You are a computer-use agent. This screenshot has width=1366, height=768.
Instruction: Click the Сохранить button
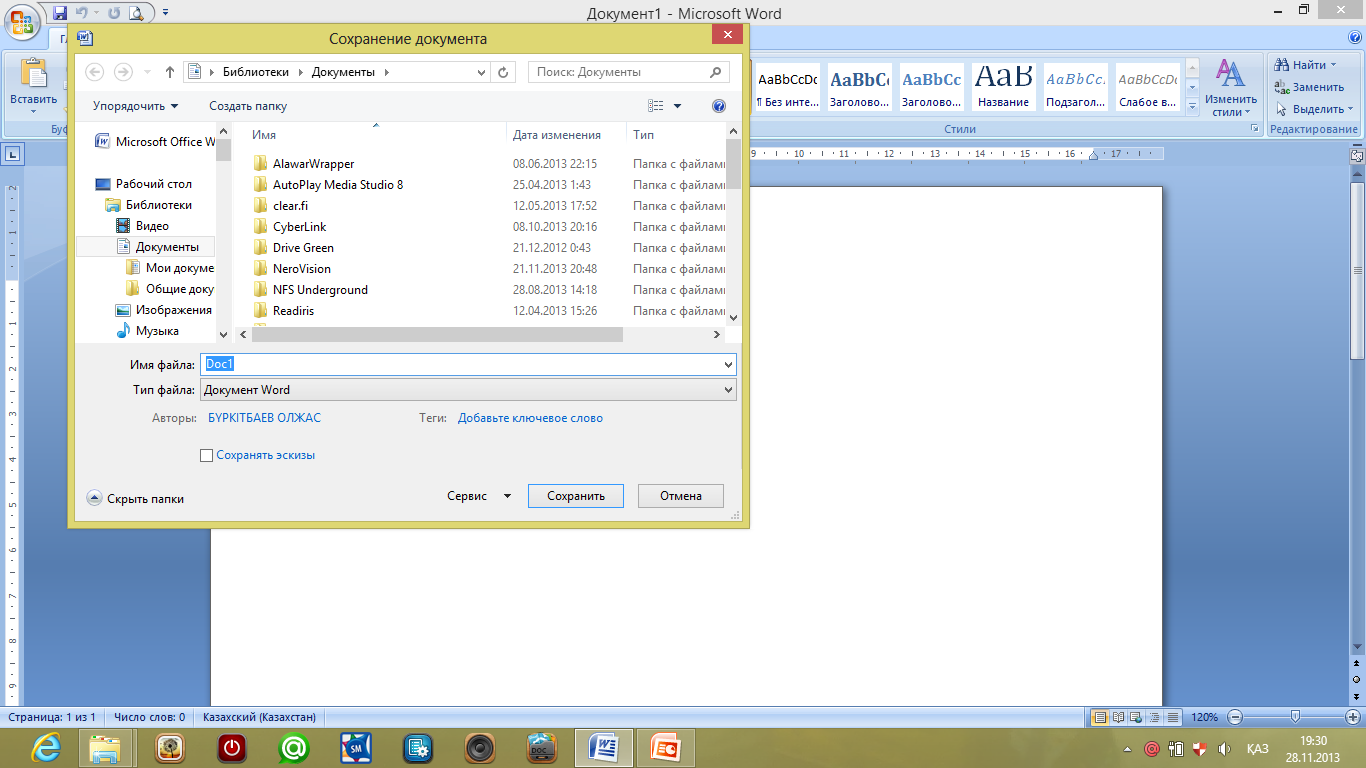[576, 496]
